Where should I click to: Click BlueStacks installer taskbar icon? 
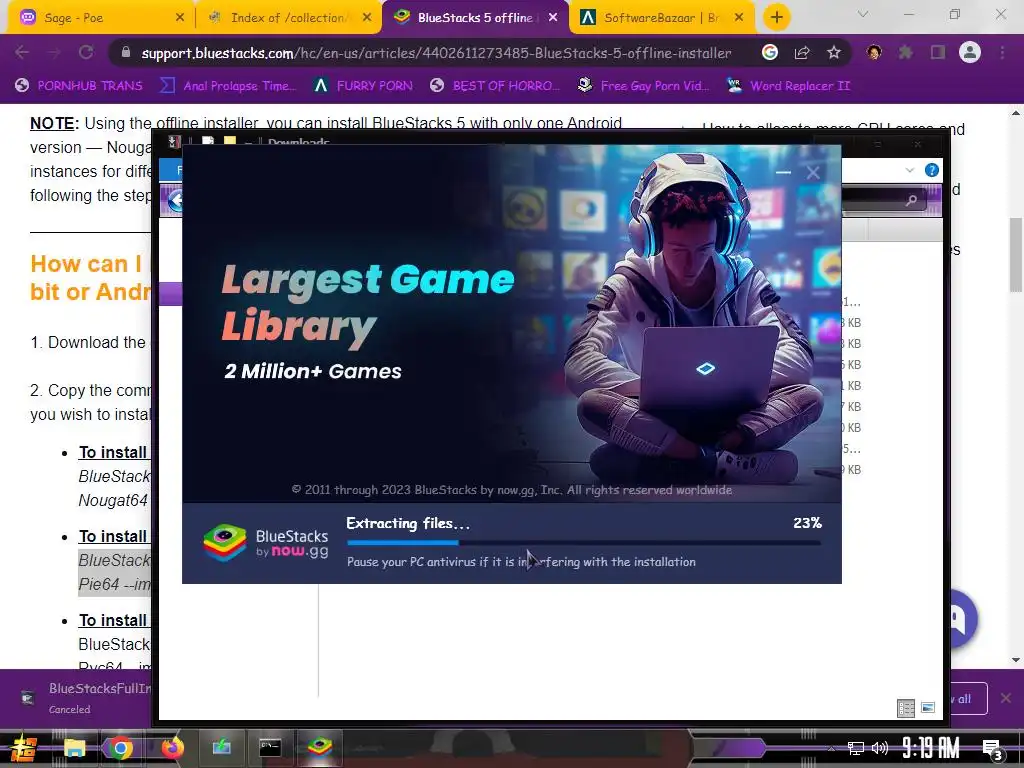point(320,747)
